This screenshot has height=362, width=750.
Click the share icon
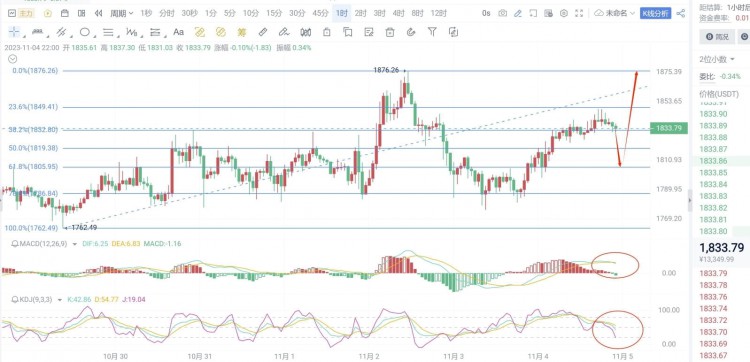point(681,13)
